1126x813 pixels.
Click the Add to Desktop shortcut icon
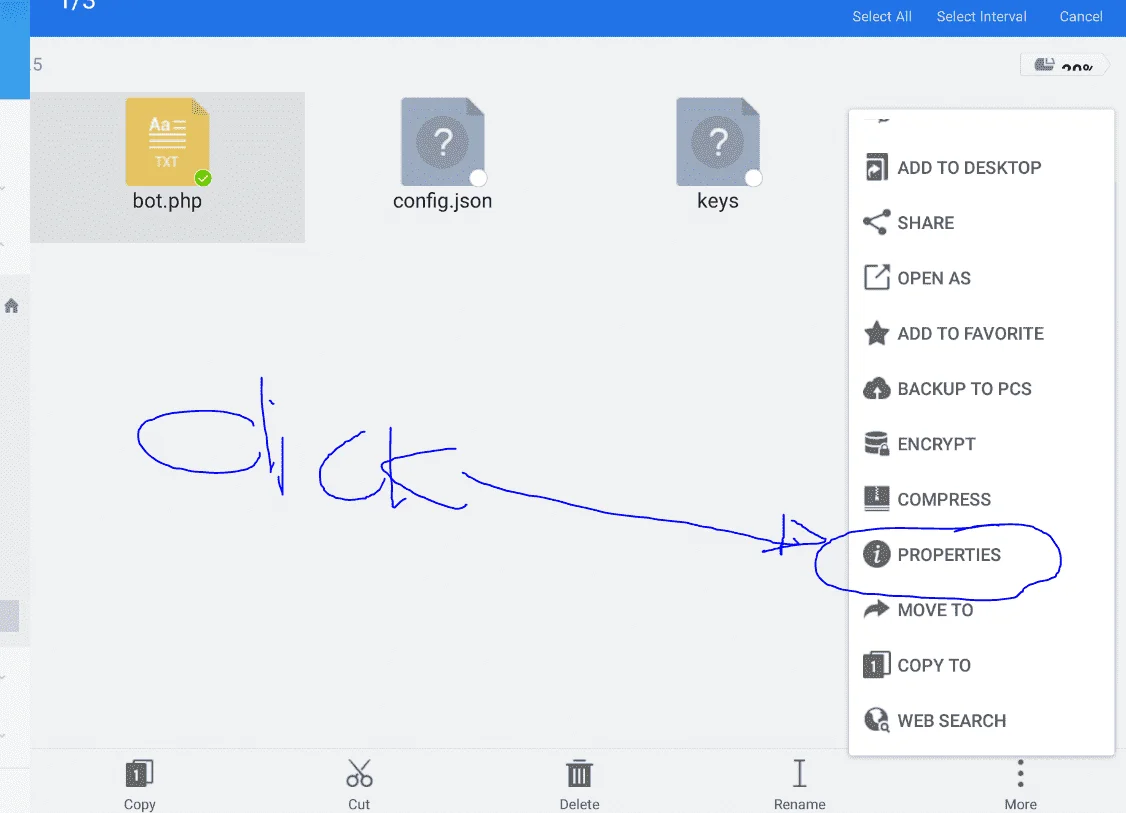point(876,167)
